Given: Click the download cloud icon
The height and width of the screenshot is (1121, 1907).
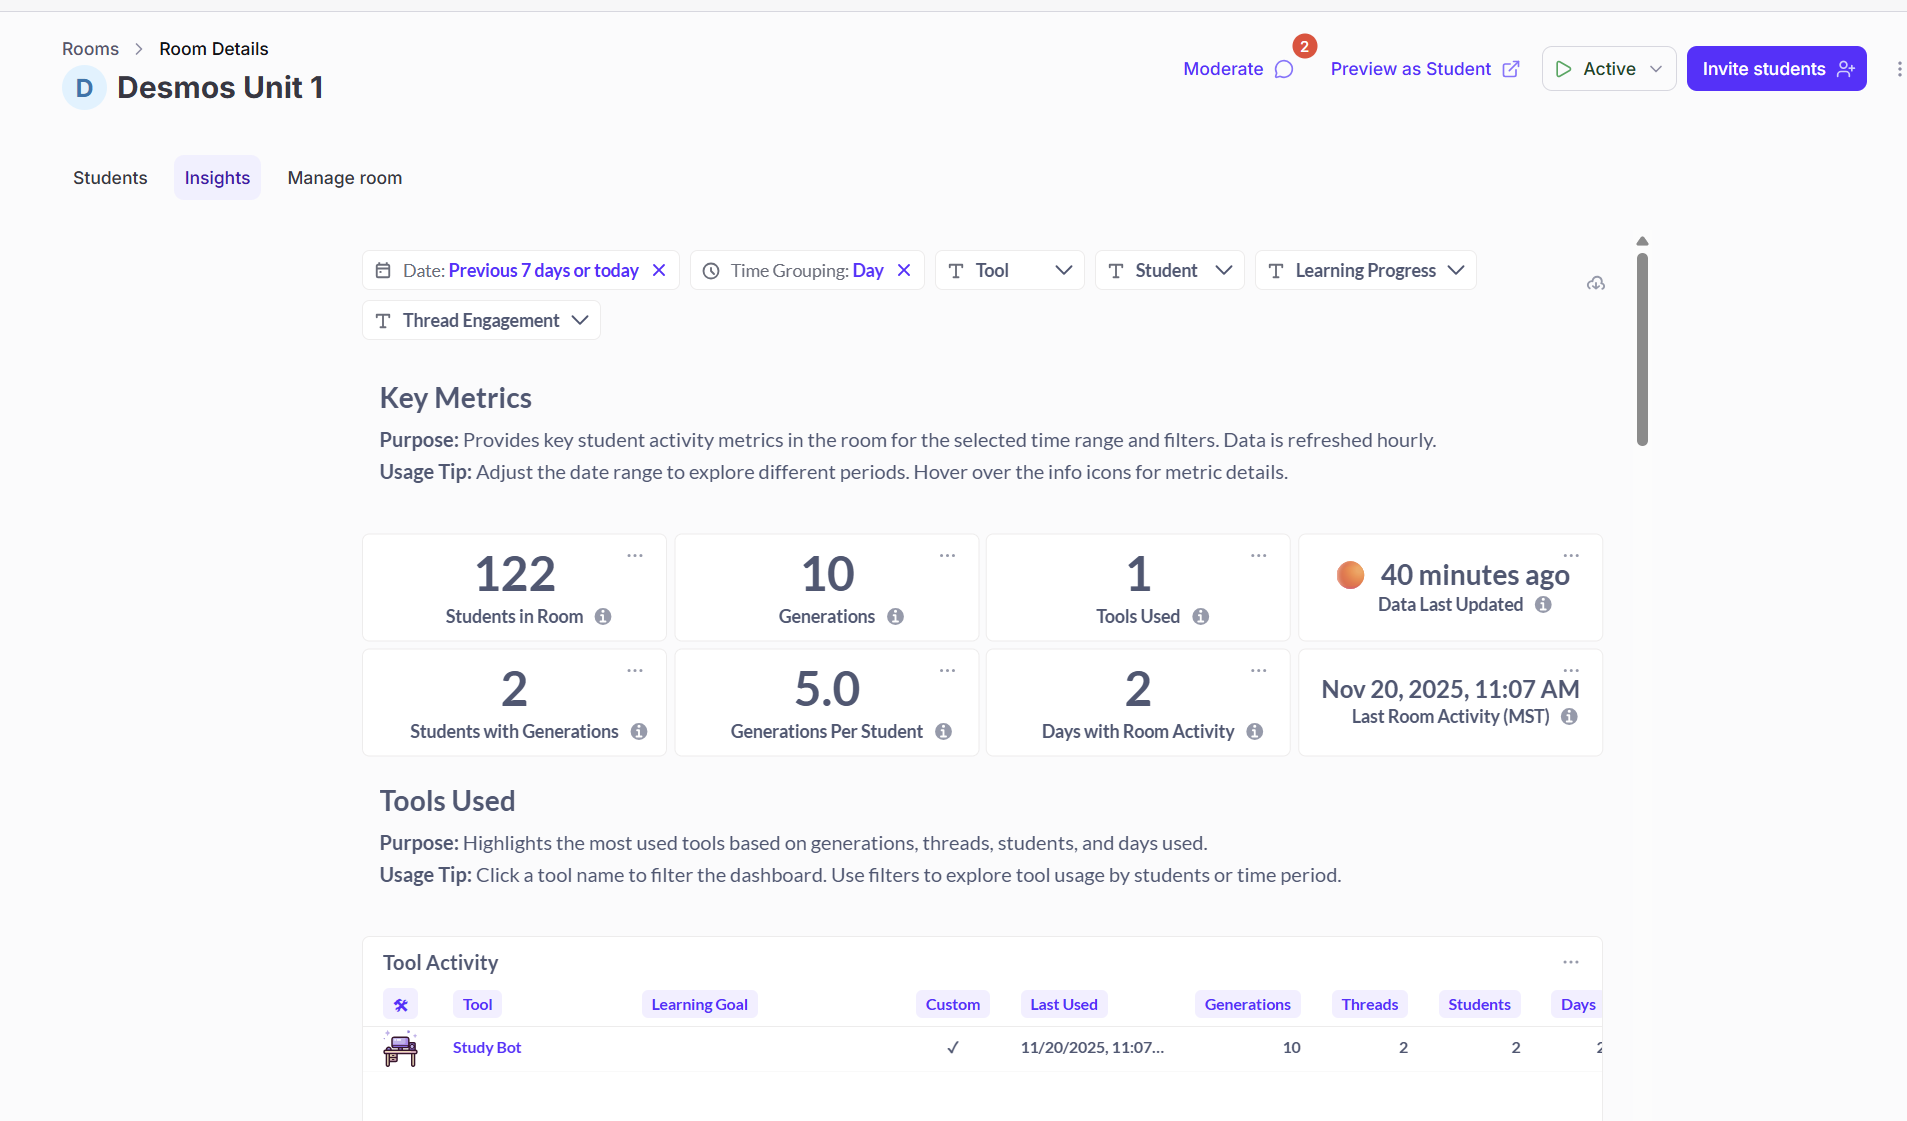Looking at the screenshot, I should click(x=1596, y=284).
